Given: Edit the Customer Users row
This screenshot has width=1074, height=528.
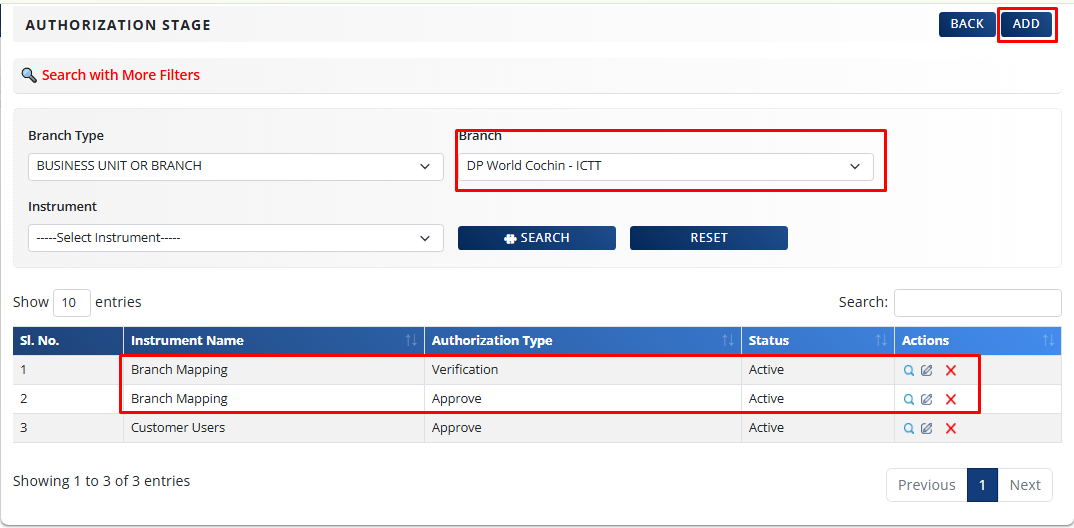Looking at the screenshot, I should 927,428.
